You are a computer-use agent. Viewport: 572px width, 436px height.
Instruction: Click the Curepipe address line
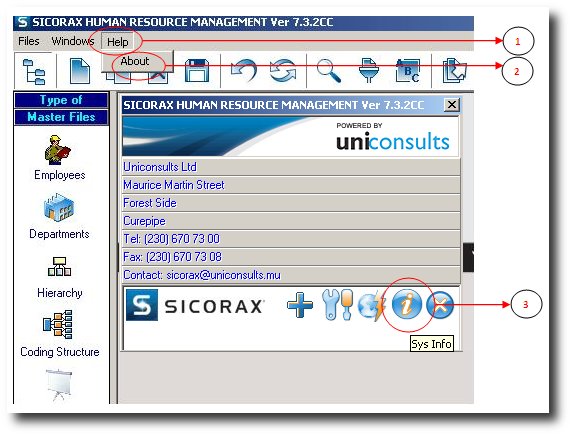(x=291, y=221)
